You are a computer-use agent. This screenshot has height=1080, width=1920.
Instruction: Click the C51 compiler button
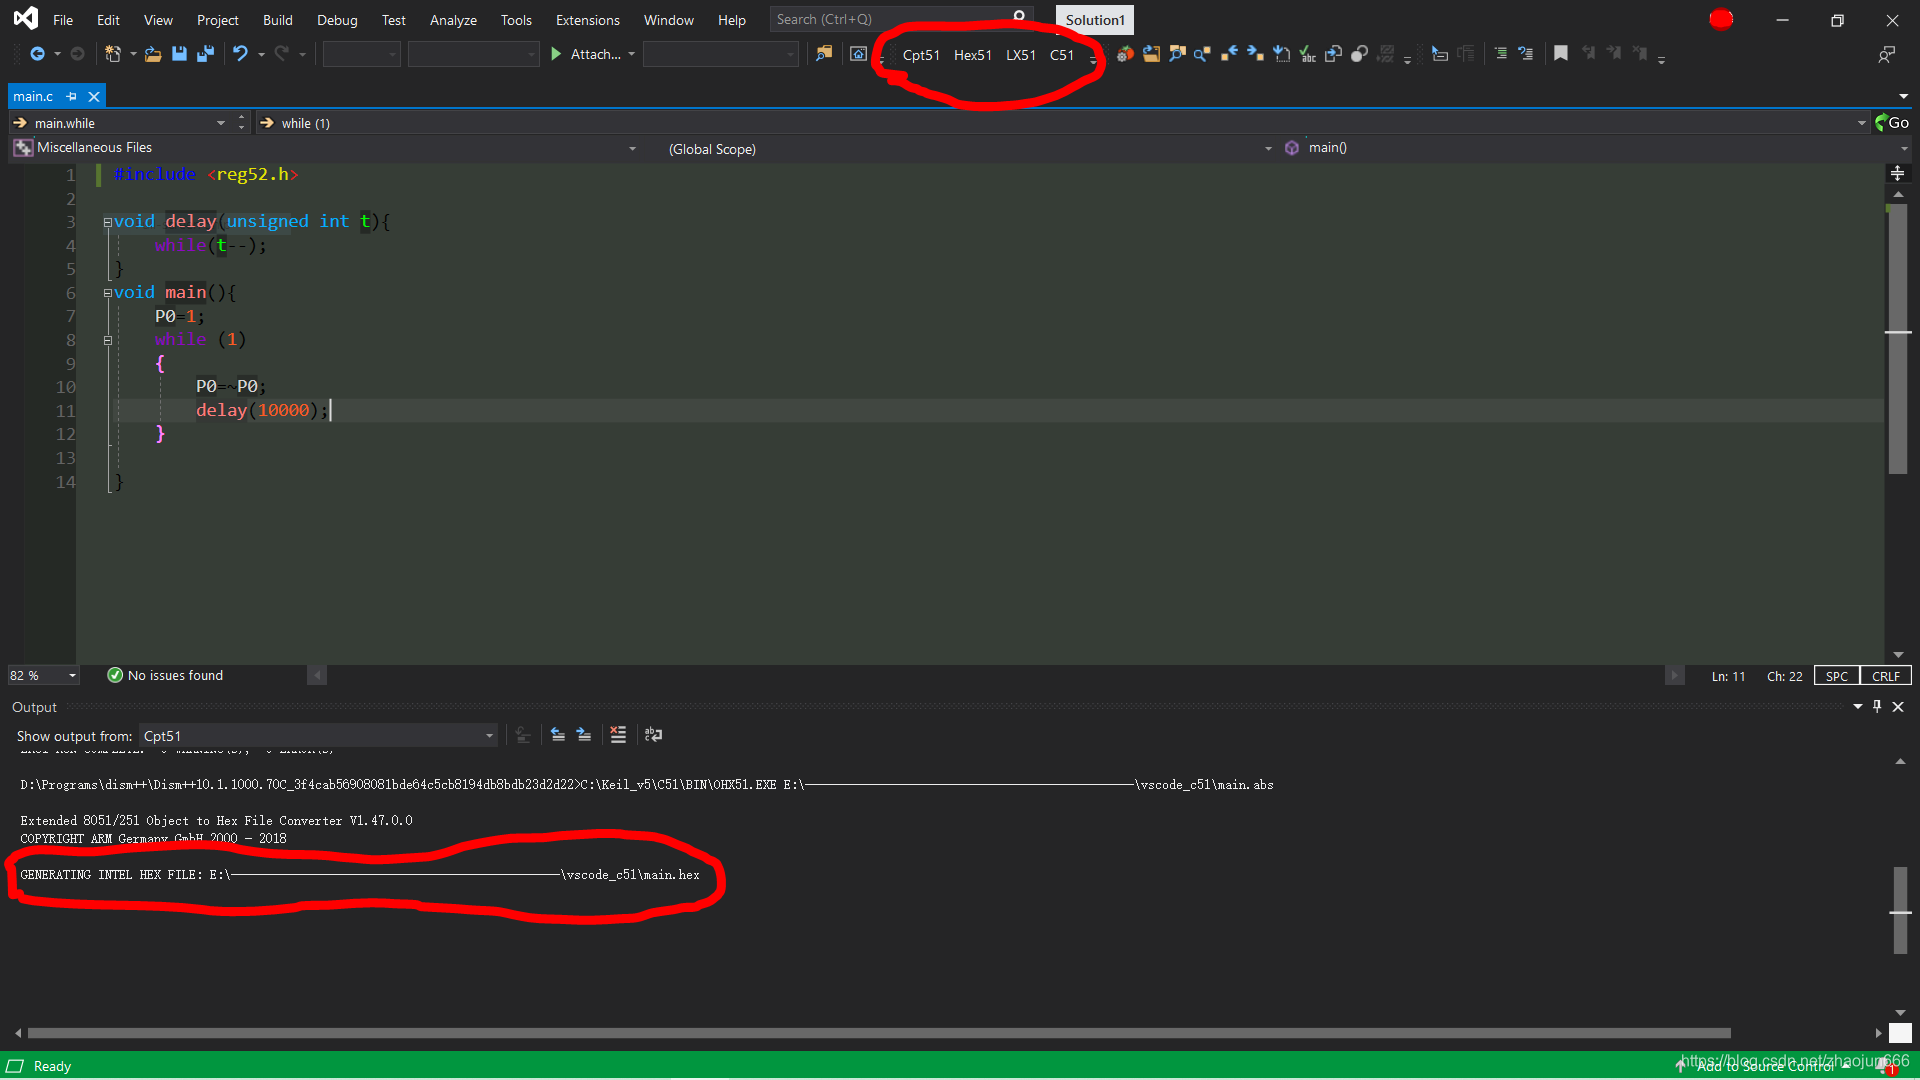[1062, 54]
